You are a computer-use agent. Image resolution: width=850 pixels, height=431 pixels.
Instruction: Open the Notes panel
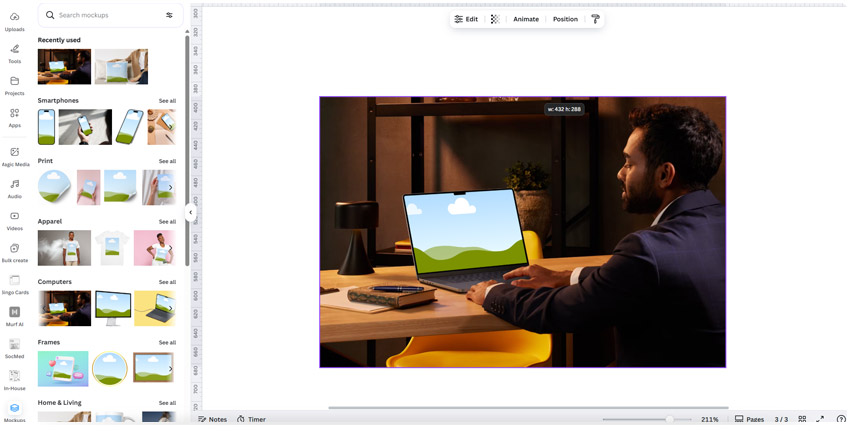click(212, 419)
